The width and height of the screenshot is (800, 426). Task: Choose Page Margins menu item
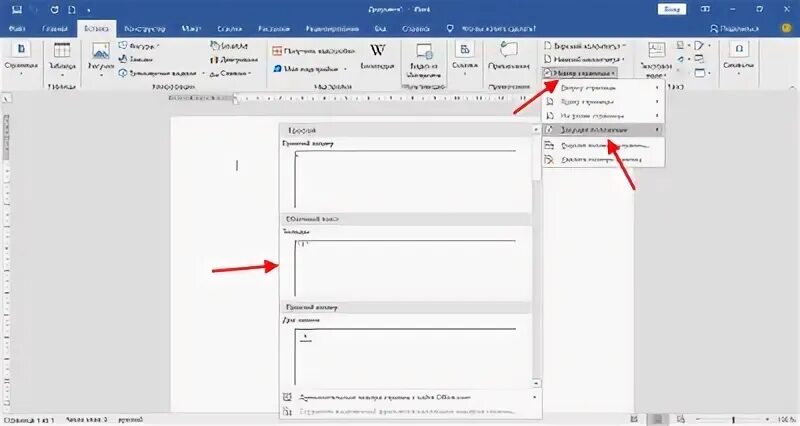pos(603,116)
